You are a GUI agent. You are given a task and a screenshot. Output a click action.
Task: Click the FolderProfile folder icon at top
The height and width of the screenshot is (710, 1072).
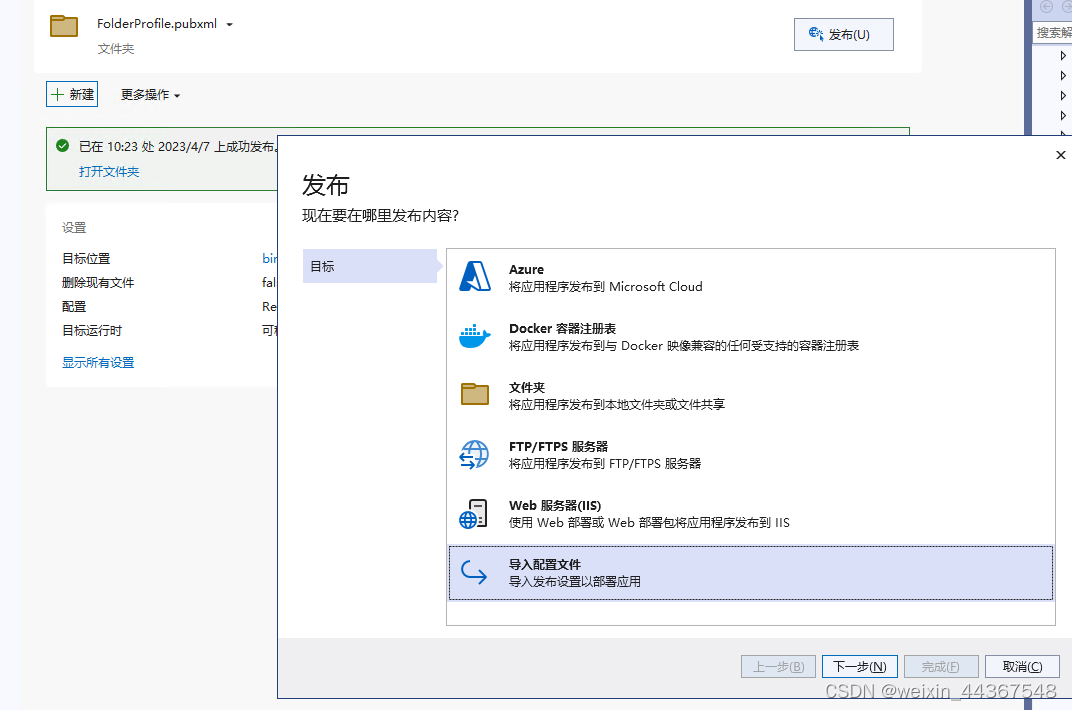(x=64, y=26)
